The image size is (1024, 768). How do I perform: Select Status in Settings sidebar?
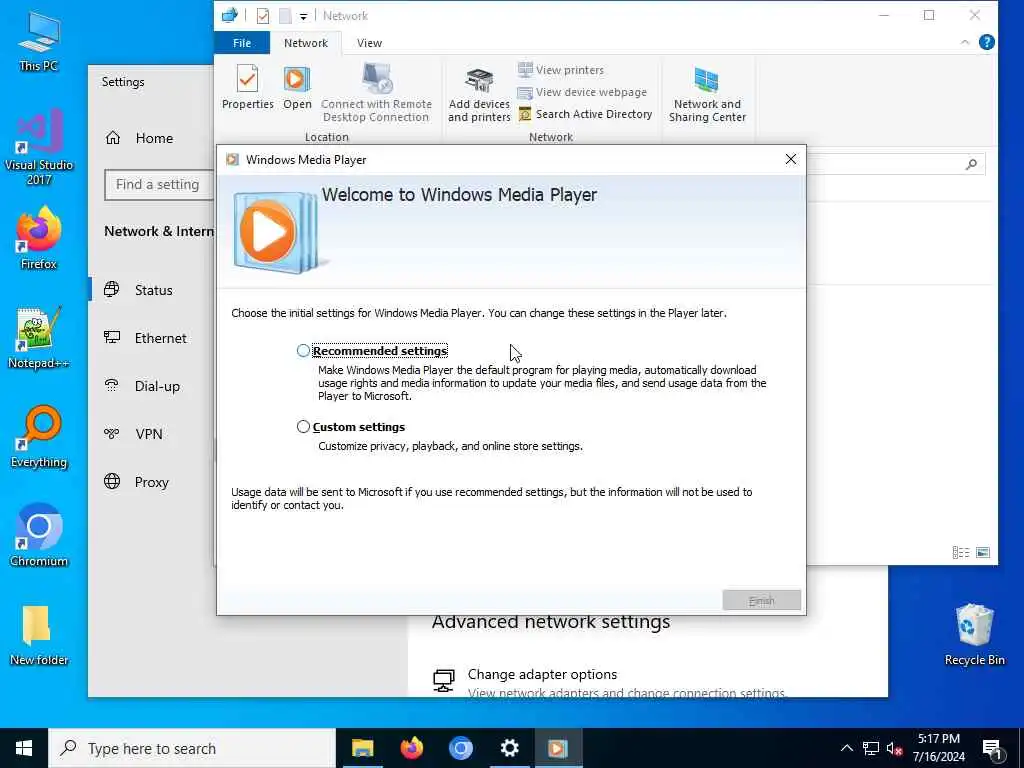point(153,290)
